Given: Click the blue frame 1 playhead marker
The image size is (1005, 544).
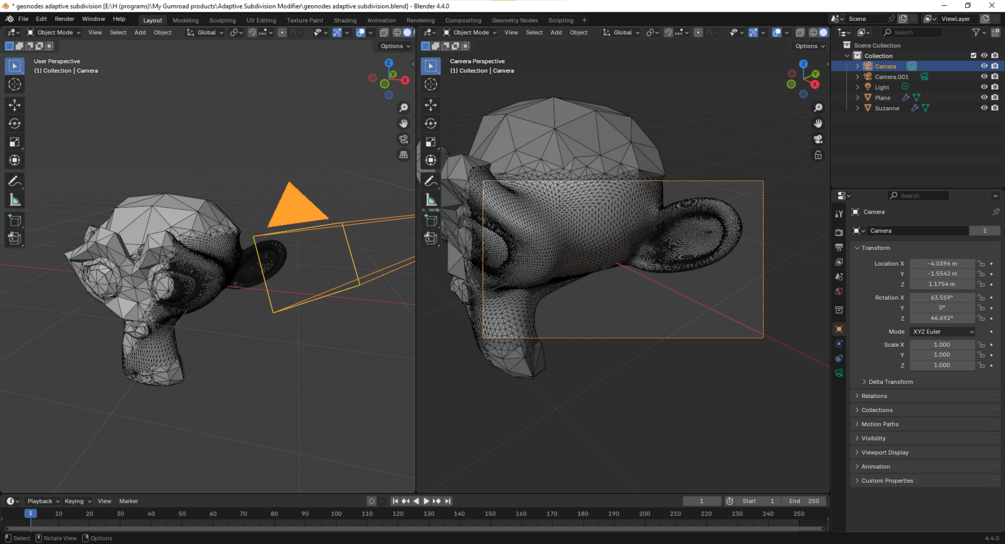Looking at the screenshot, I should pos(30,513).
